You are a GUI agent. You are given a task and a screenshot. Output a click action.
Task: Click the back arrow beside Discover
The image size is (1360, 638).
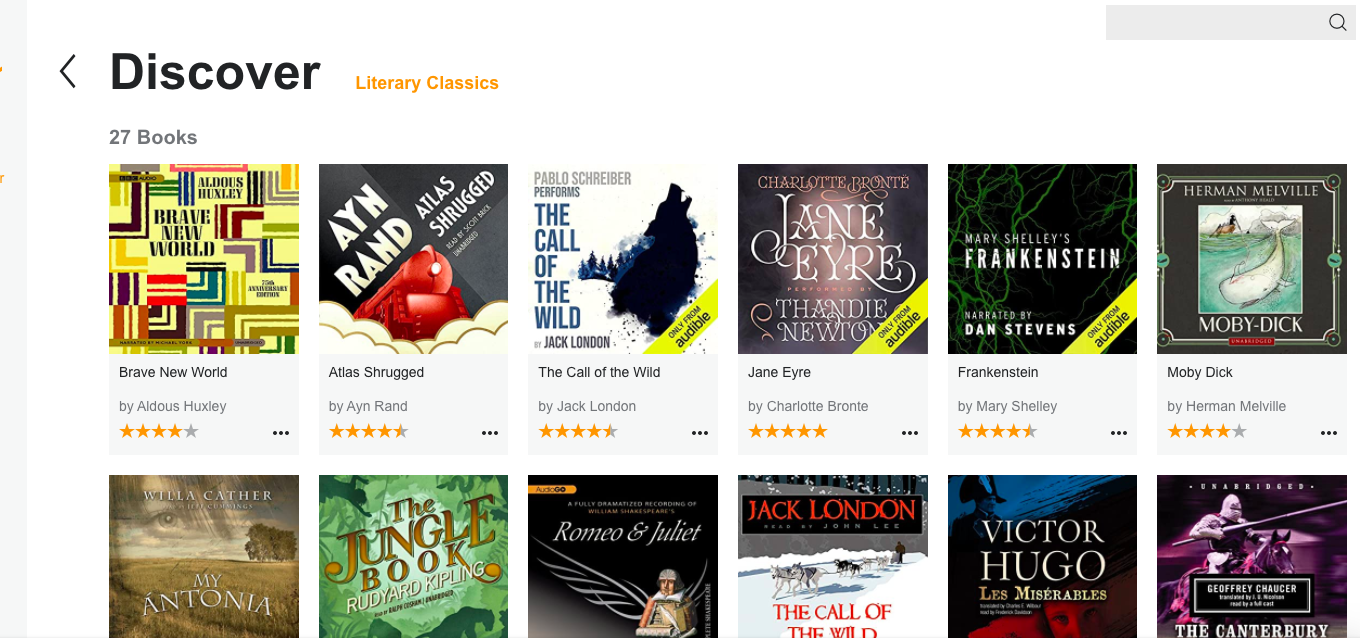pos(68,71)
